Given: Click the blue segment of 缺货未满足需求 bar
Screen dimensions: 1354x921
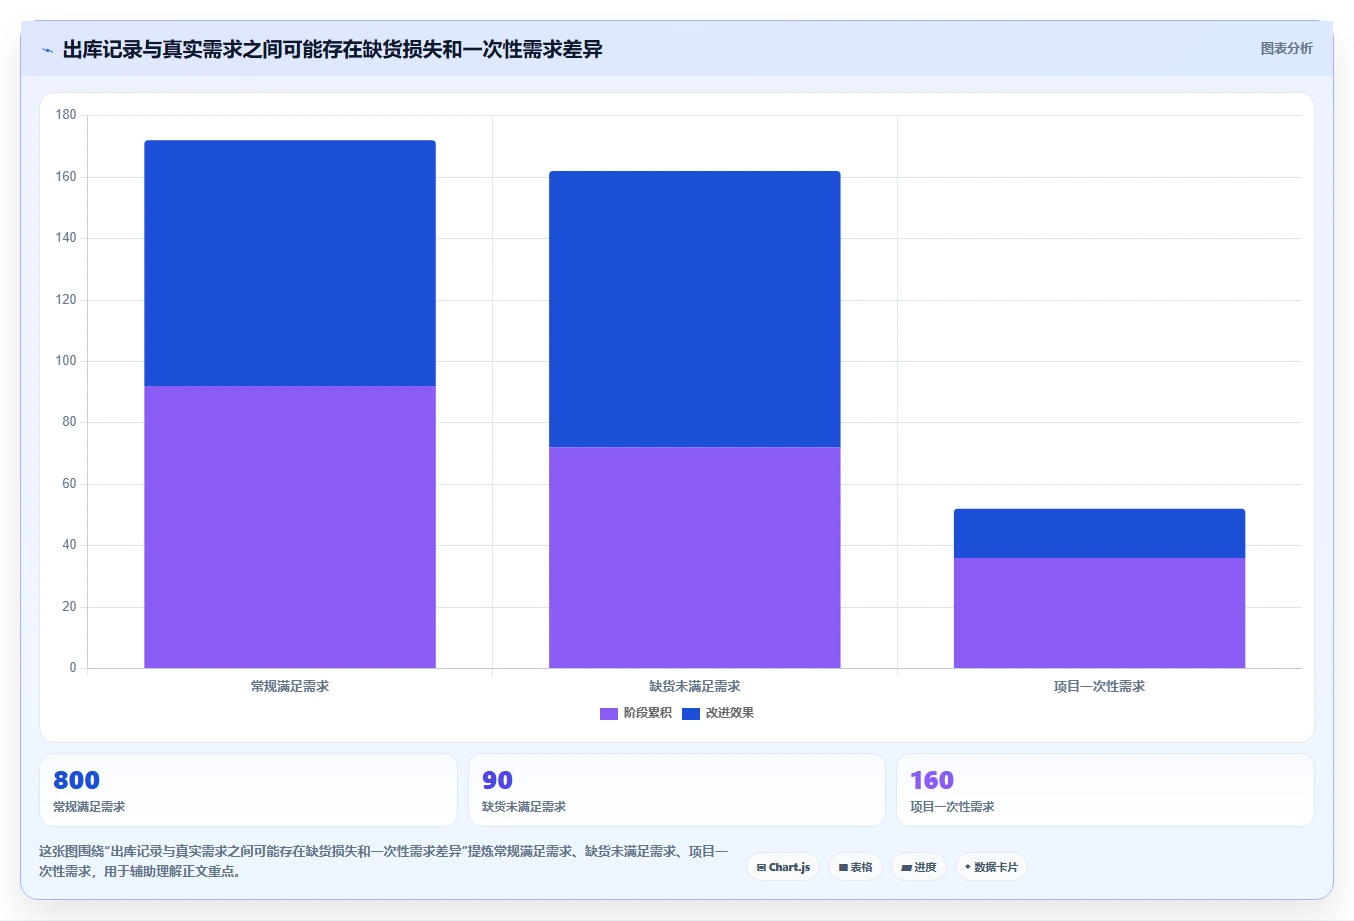Looking at the screenshot, I should (x=695, y=309).
